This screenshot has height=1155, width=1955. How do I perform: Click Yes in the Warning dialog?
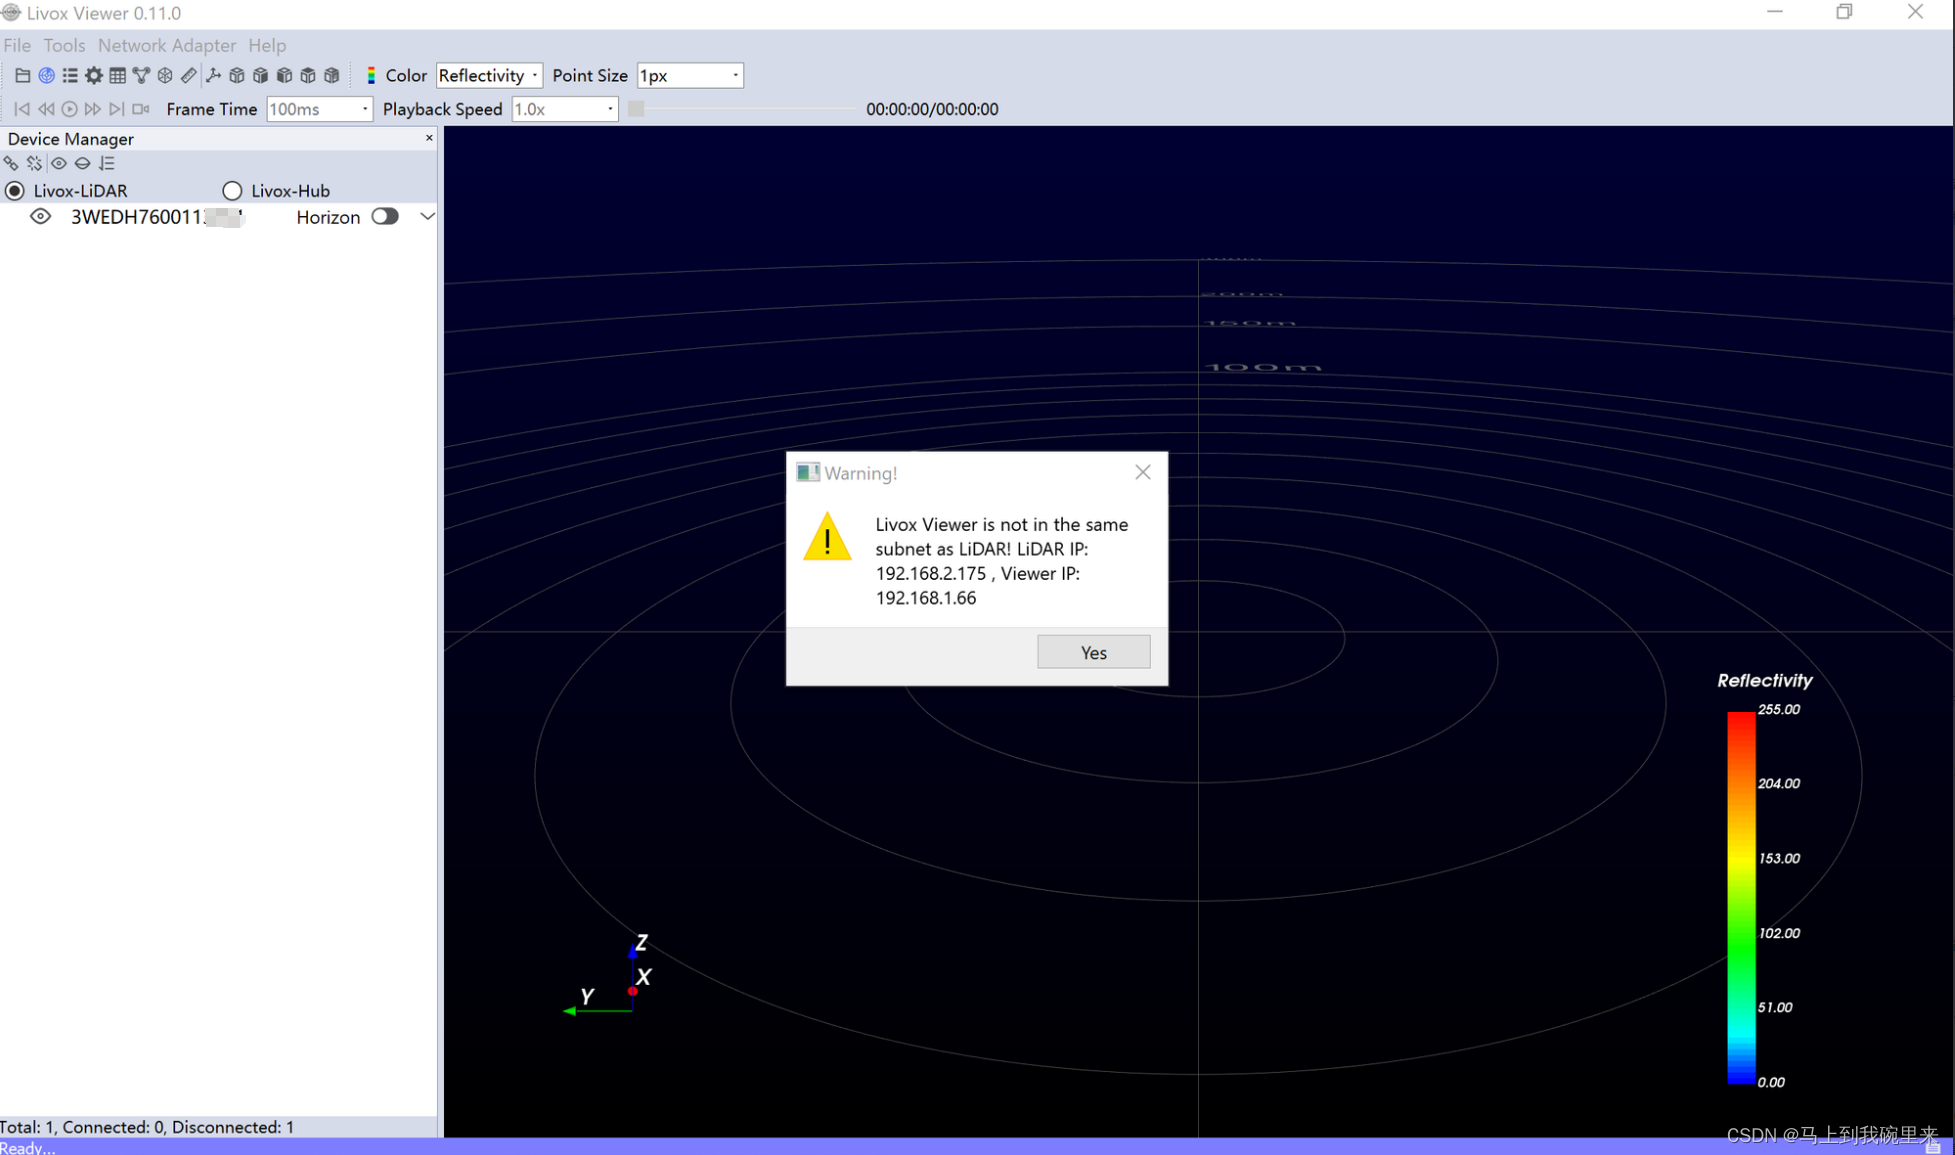tap(1093, 652)
